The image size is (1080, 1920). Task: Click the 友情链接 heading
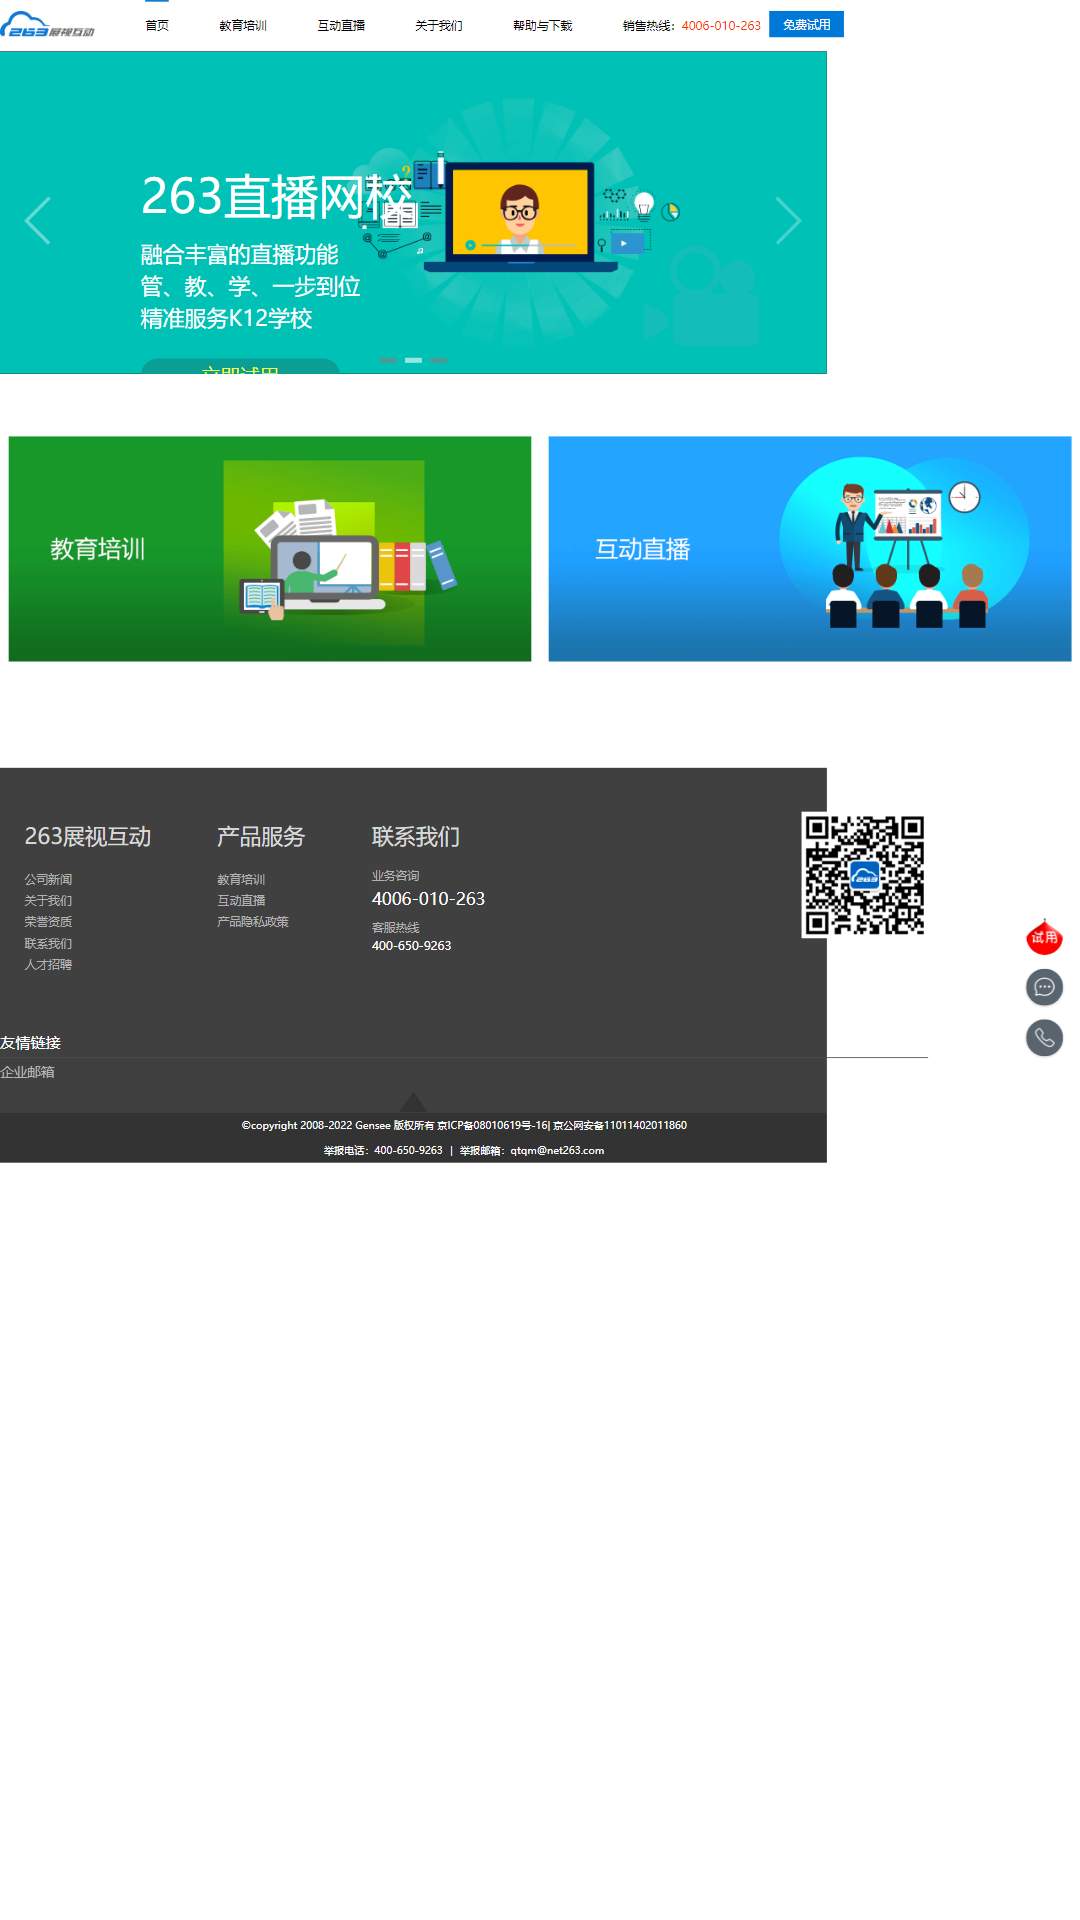[x=30, y=1043]
